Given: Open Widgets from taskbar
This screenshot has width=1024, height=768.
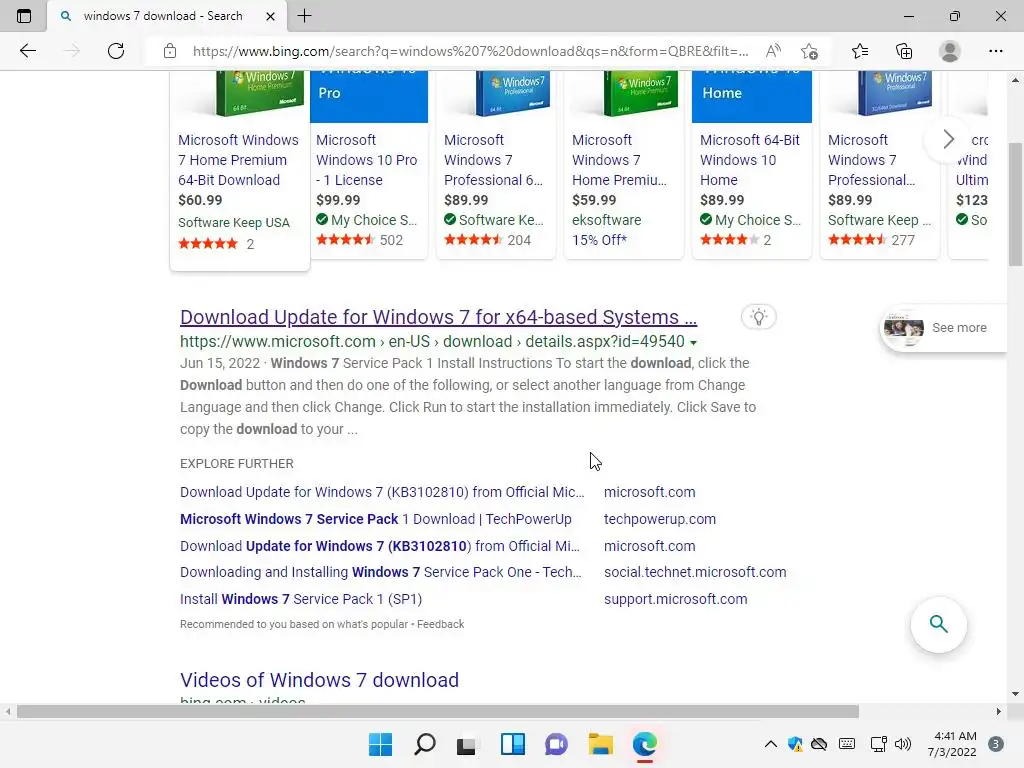Looking at the screenshot, I should [513, 744].
